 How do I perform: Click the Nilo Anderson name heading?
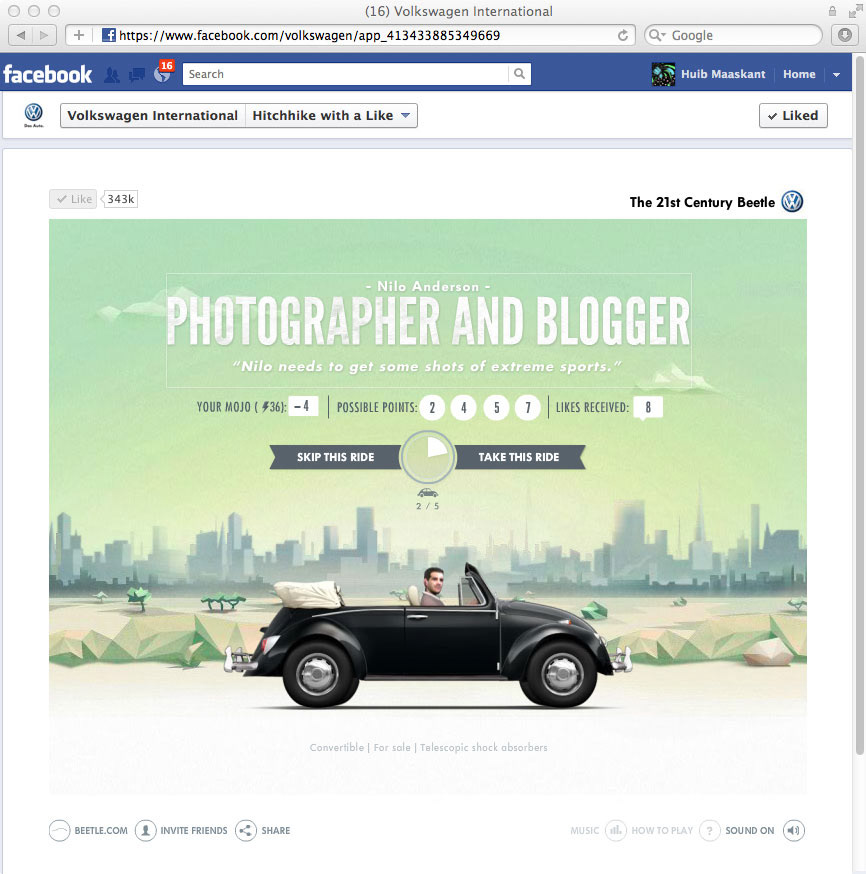[428, 287]
